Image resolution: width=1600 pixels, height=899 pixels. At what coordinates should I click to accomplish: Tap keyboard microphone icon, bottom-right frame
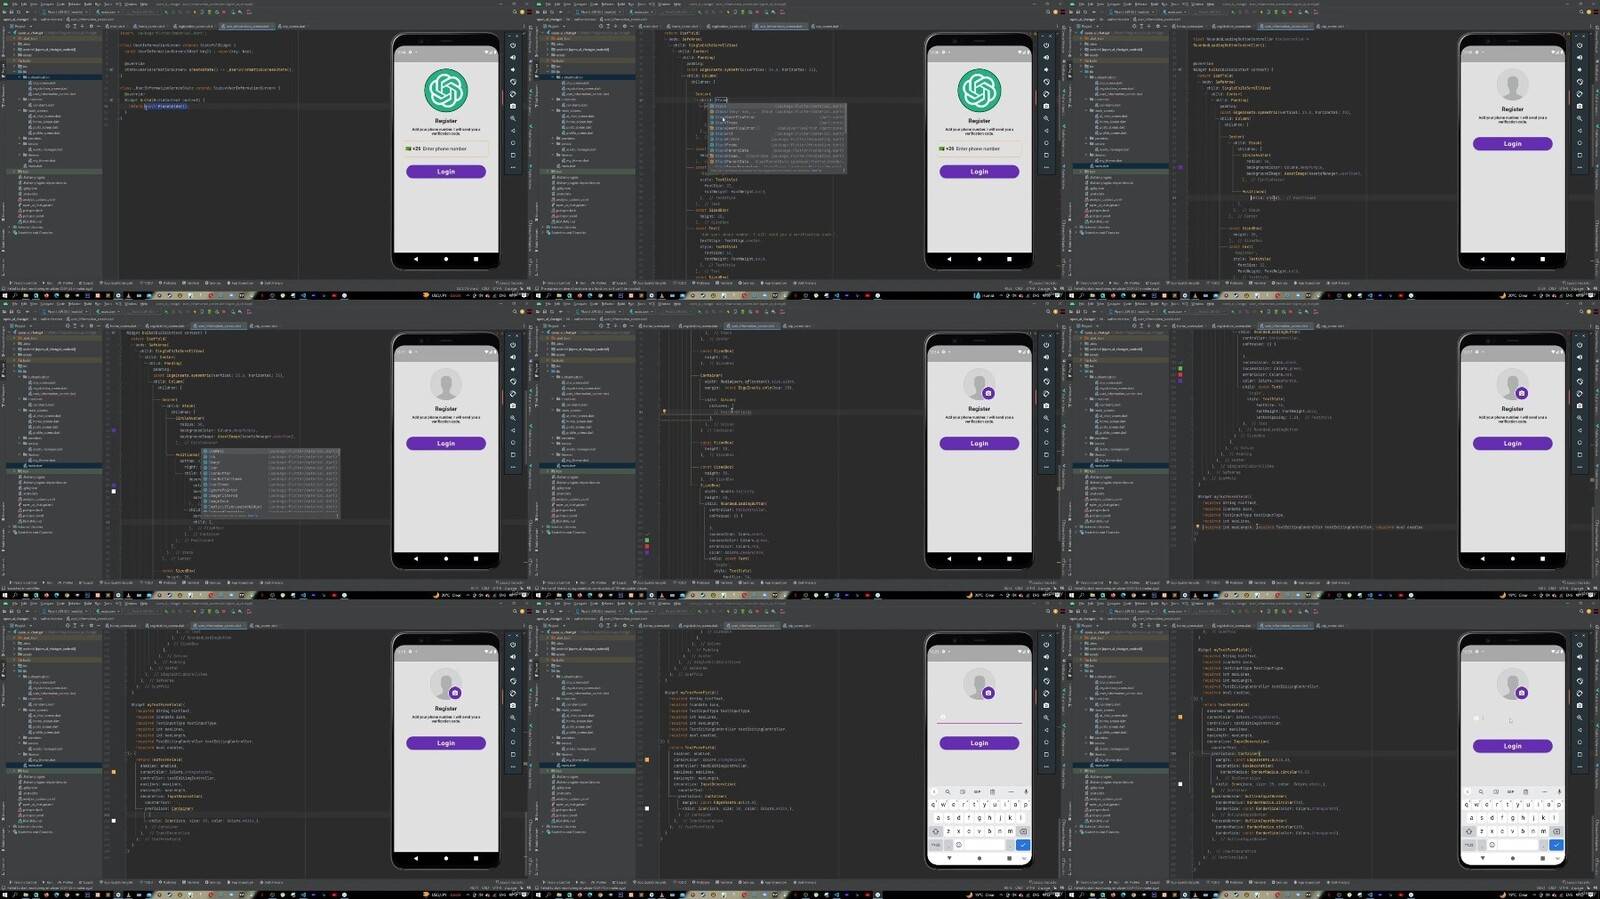(1558, 792)
